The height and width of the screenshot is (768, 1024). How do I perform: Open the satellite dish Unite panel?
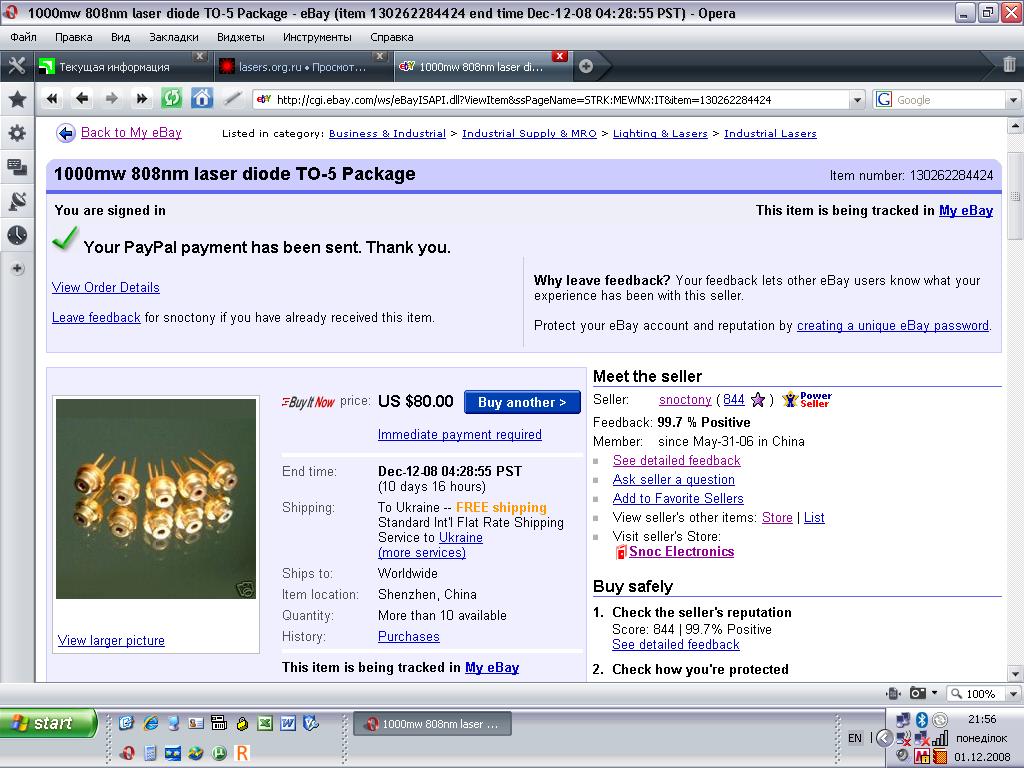[x=17, y=201]
